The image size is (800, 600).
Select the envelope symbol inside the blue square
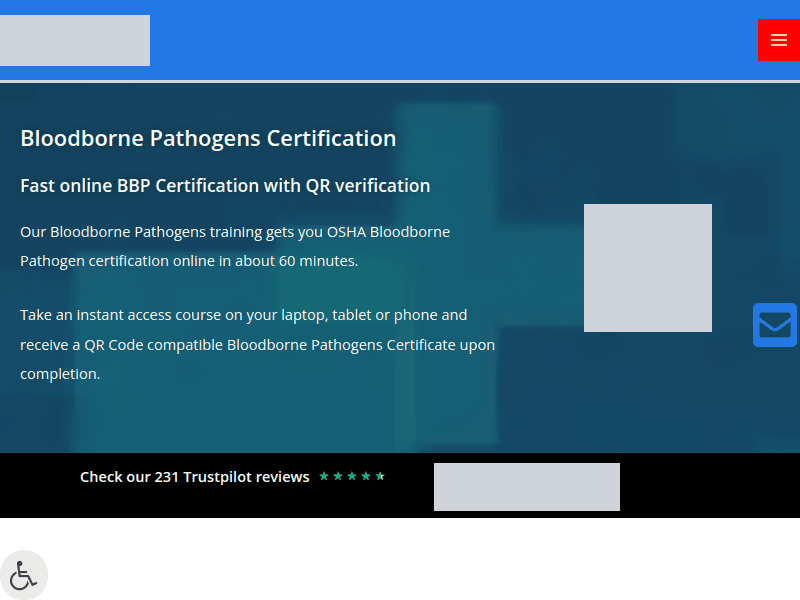coord(775,324)
